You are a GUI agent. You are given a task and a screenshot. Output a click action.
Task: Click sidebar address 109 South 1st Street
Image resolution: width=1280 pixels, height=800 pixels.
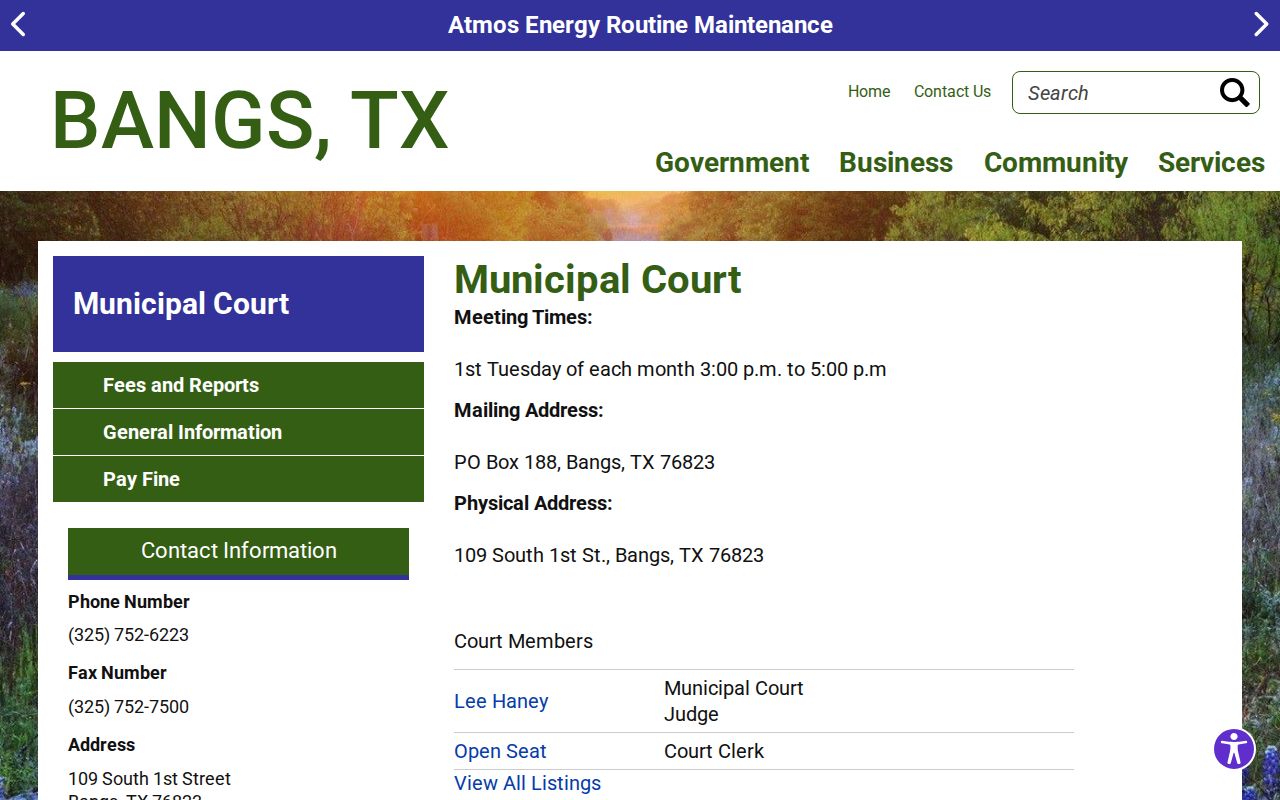[149, 779]
